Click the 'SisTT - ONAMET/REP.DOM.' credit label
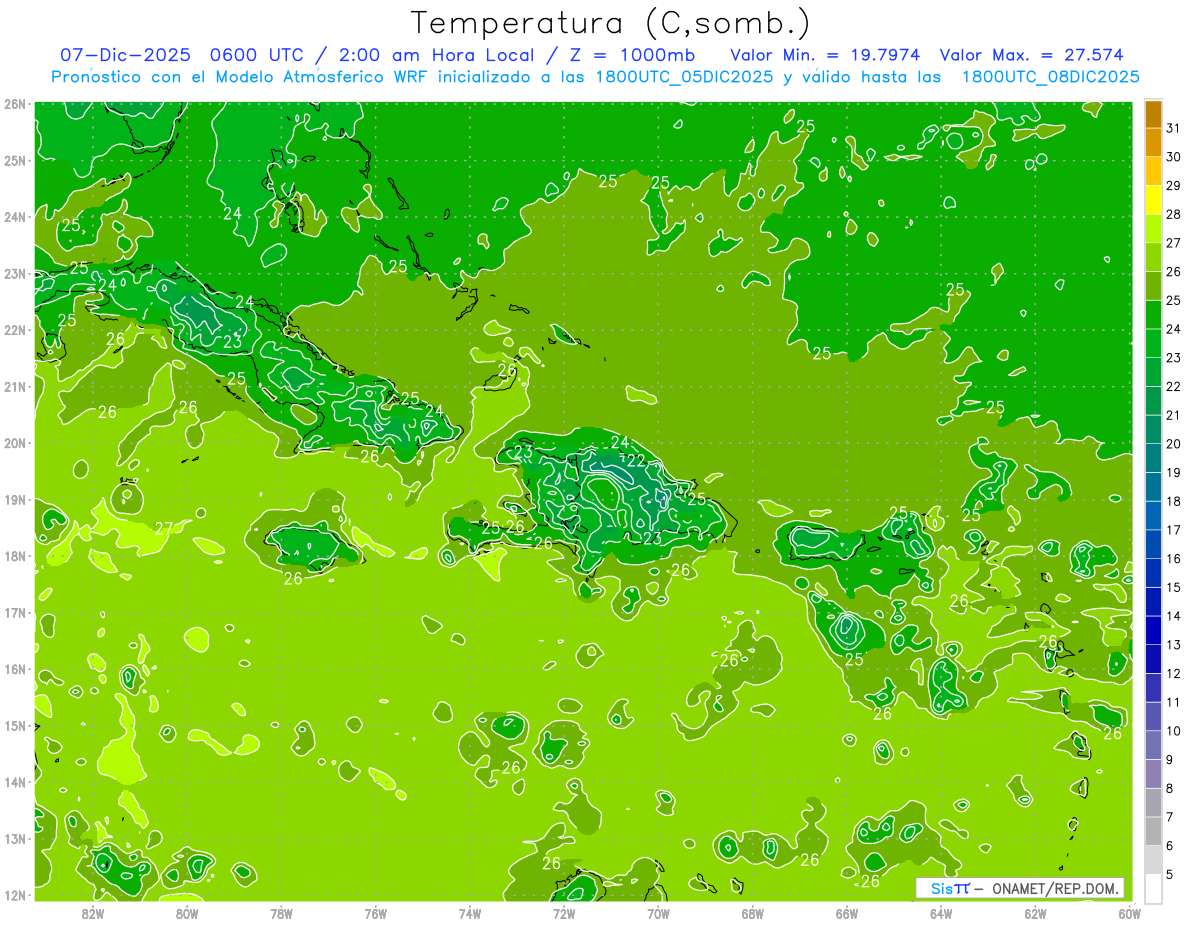Screen dimensions: 1200x927 (x=1020, y=888)
